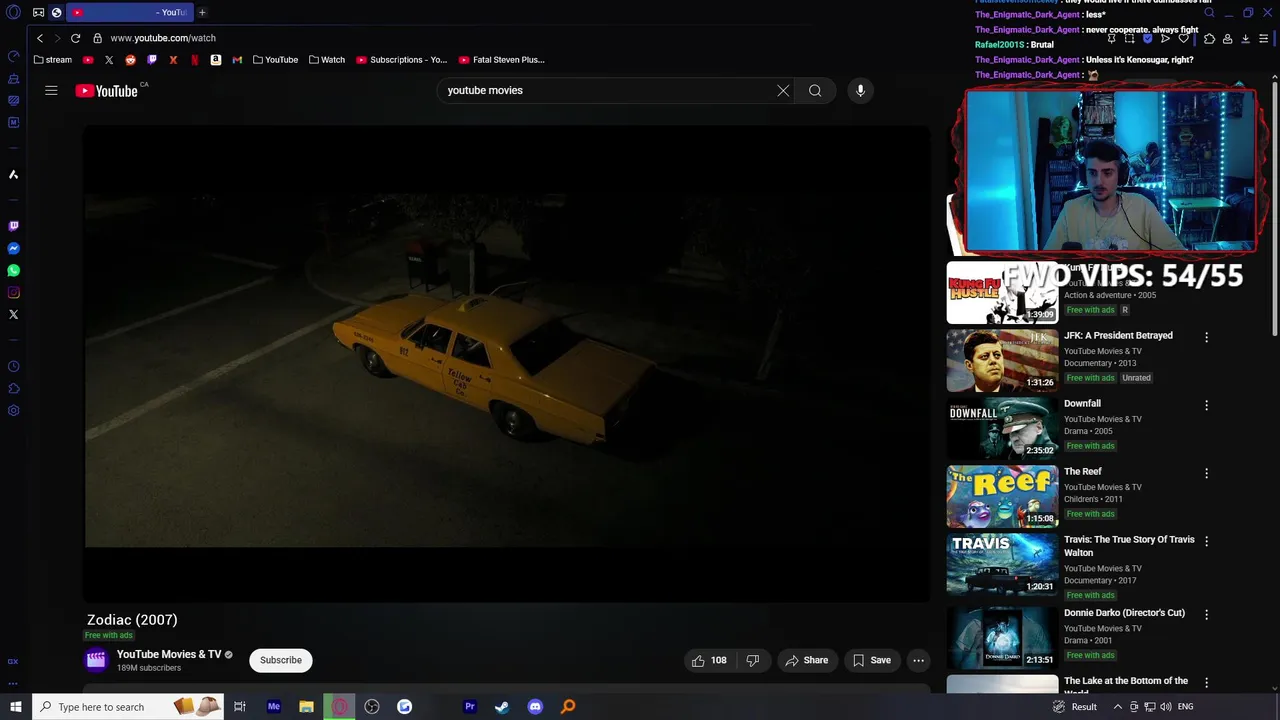Open the Gmail bookmark icon
Viewport: 1280px width, 720px height.
pyautogui.click(x=237, y=60)
